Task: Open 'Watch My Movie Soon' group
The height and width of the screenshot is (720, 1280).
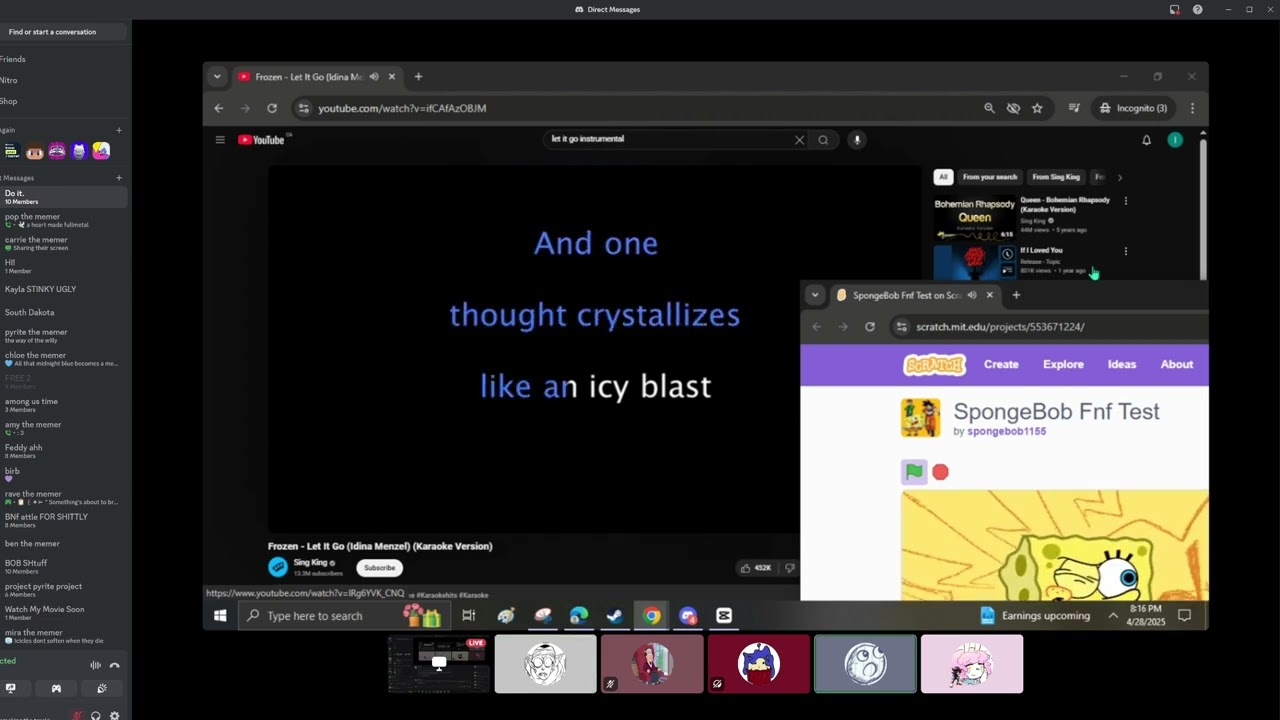Action: click(x=62, y=612)
